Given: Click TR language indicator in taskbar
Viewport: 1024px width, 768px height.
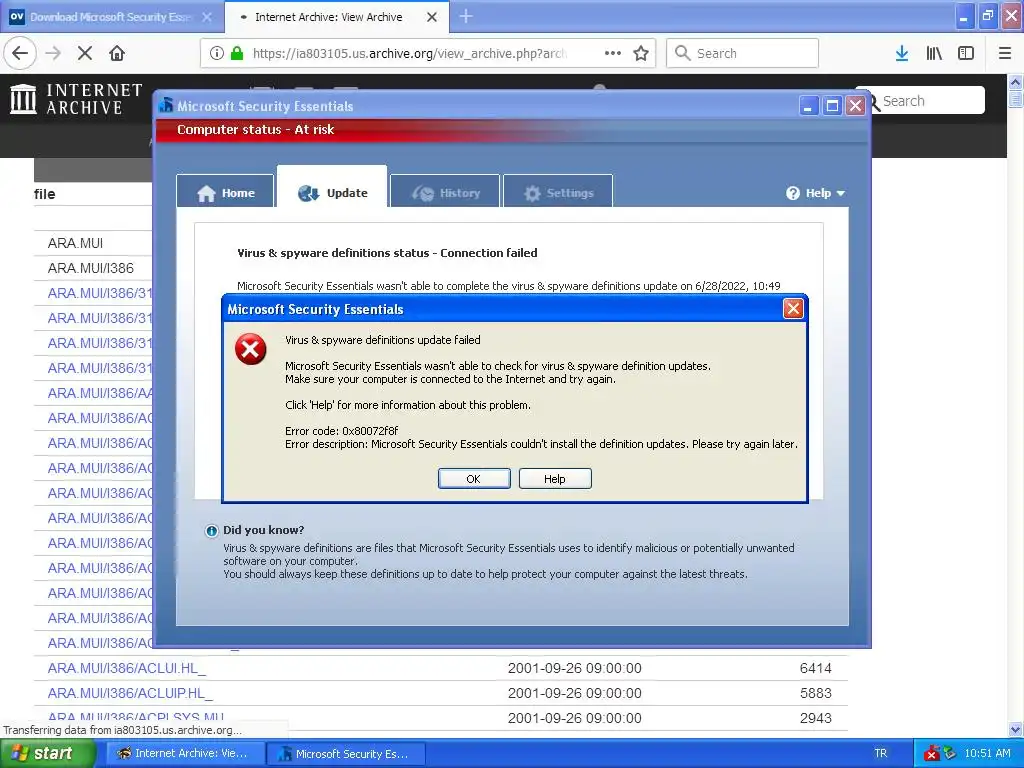Looking at the screenshot, I should coord(880,753).
